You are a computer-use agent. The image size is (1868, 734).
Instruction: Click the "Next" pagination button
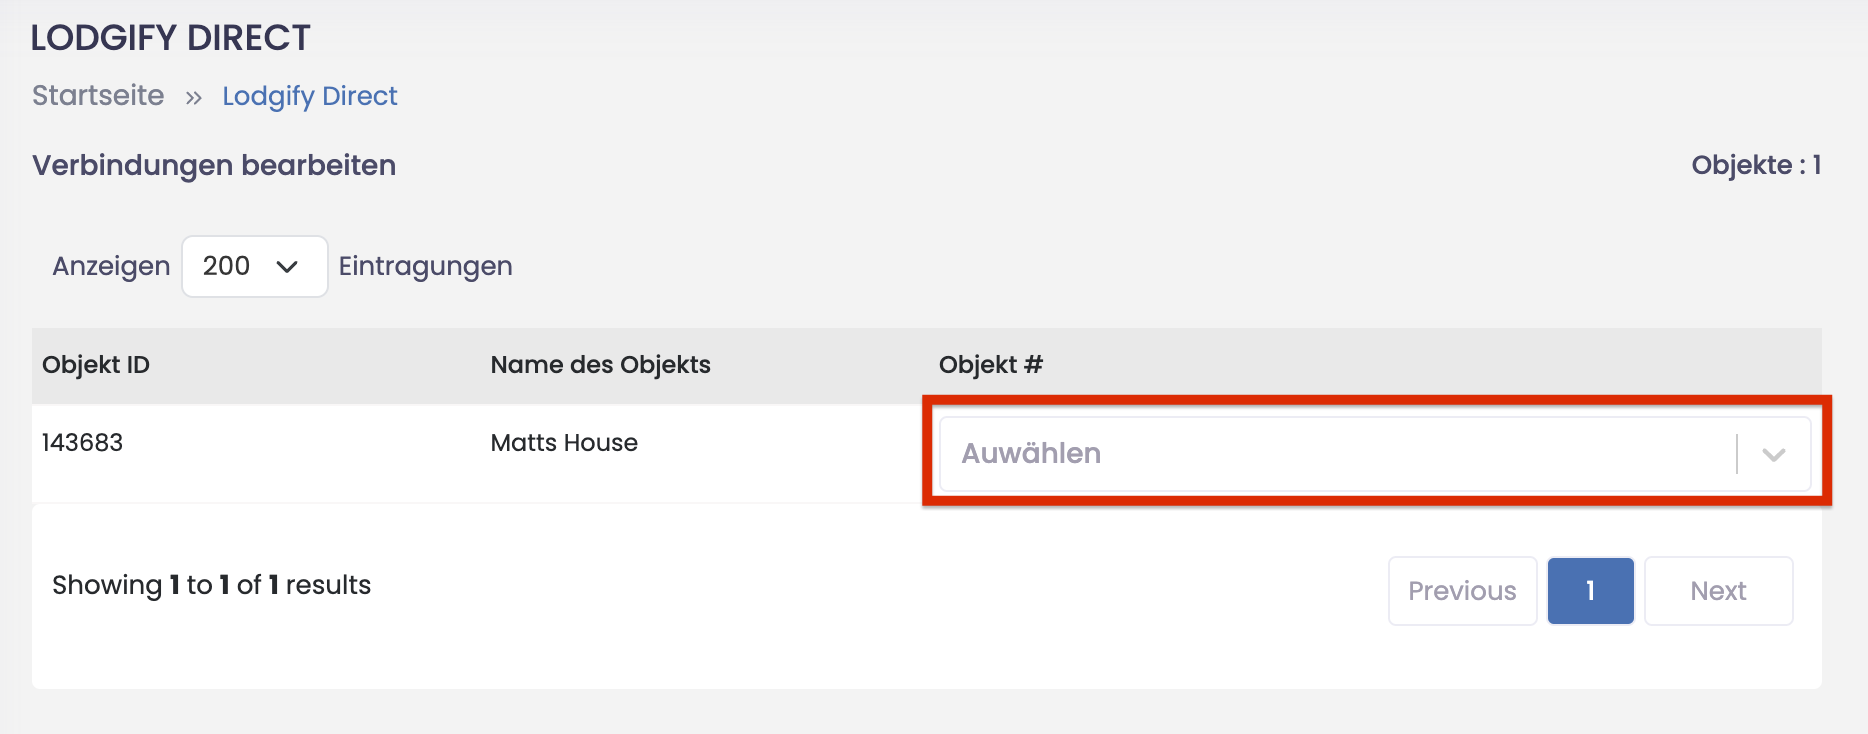1718,590
